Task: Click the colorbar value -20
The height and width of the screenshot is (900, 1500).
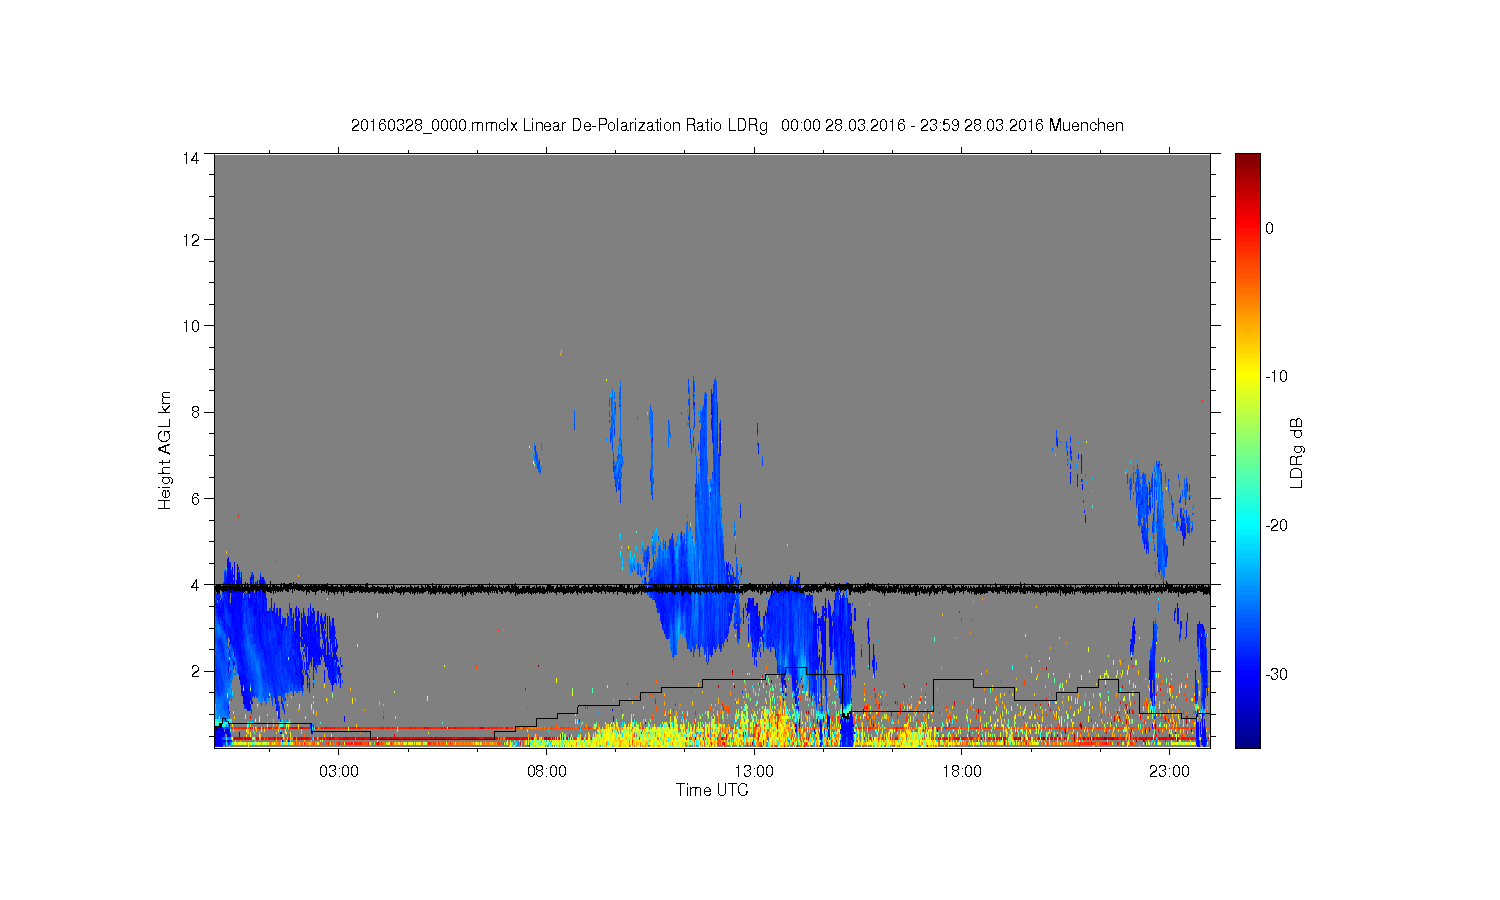Action: [1276, 526]
